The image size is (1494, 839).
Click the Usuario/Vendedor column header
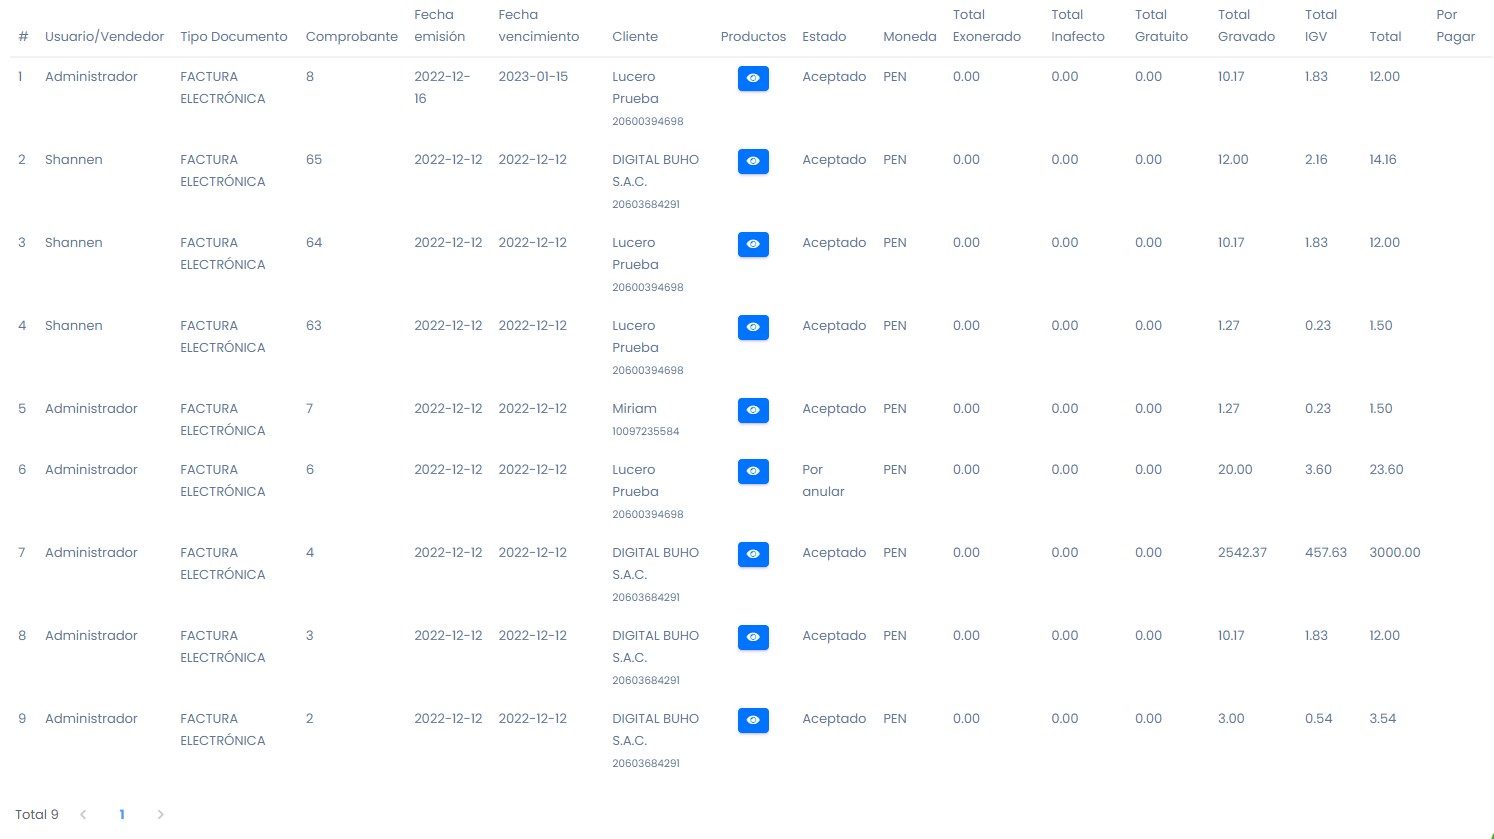coord(104,37)
